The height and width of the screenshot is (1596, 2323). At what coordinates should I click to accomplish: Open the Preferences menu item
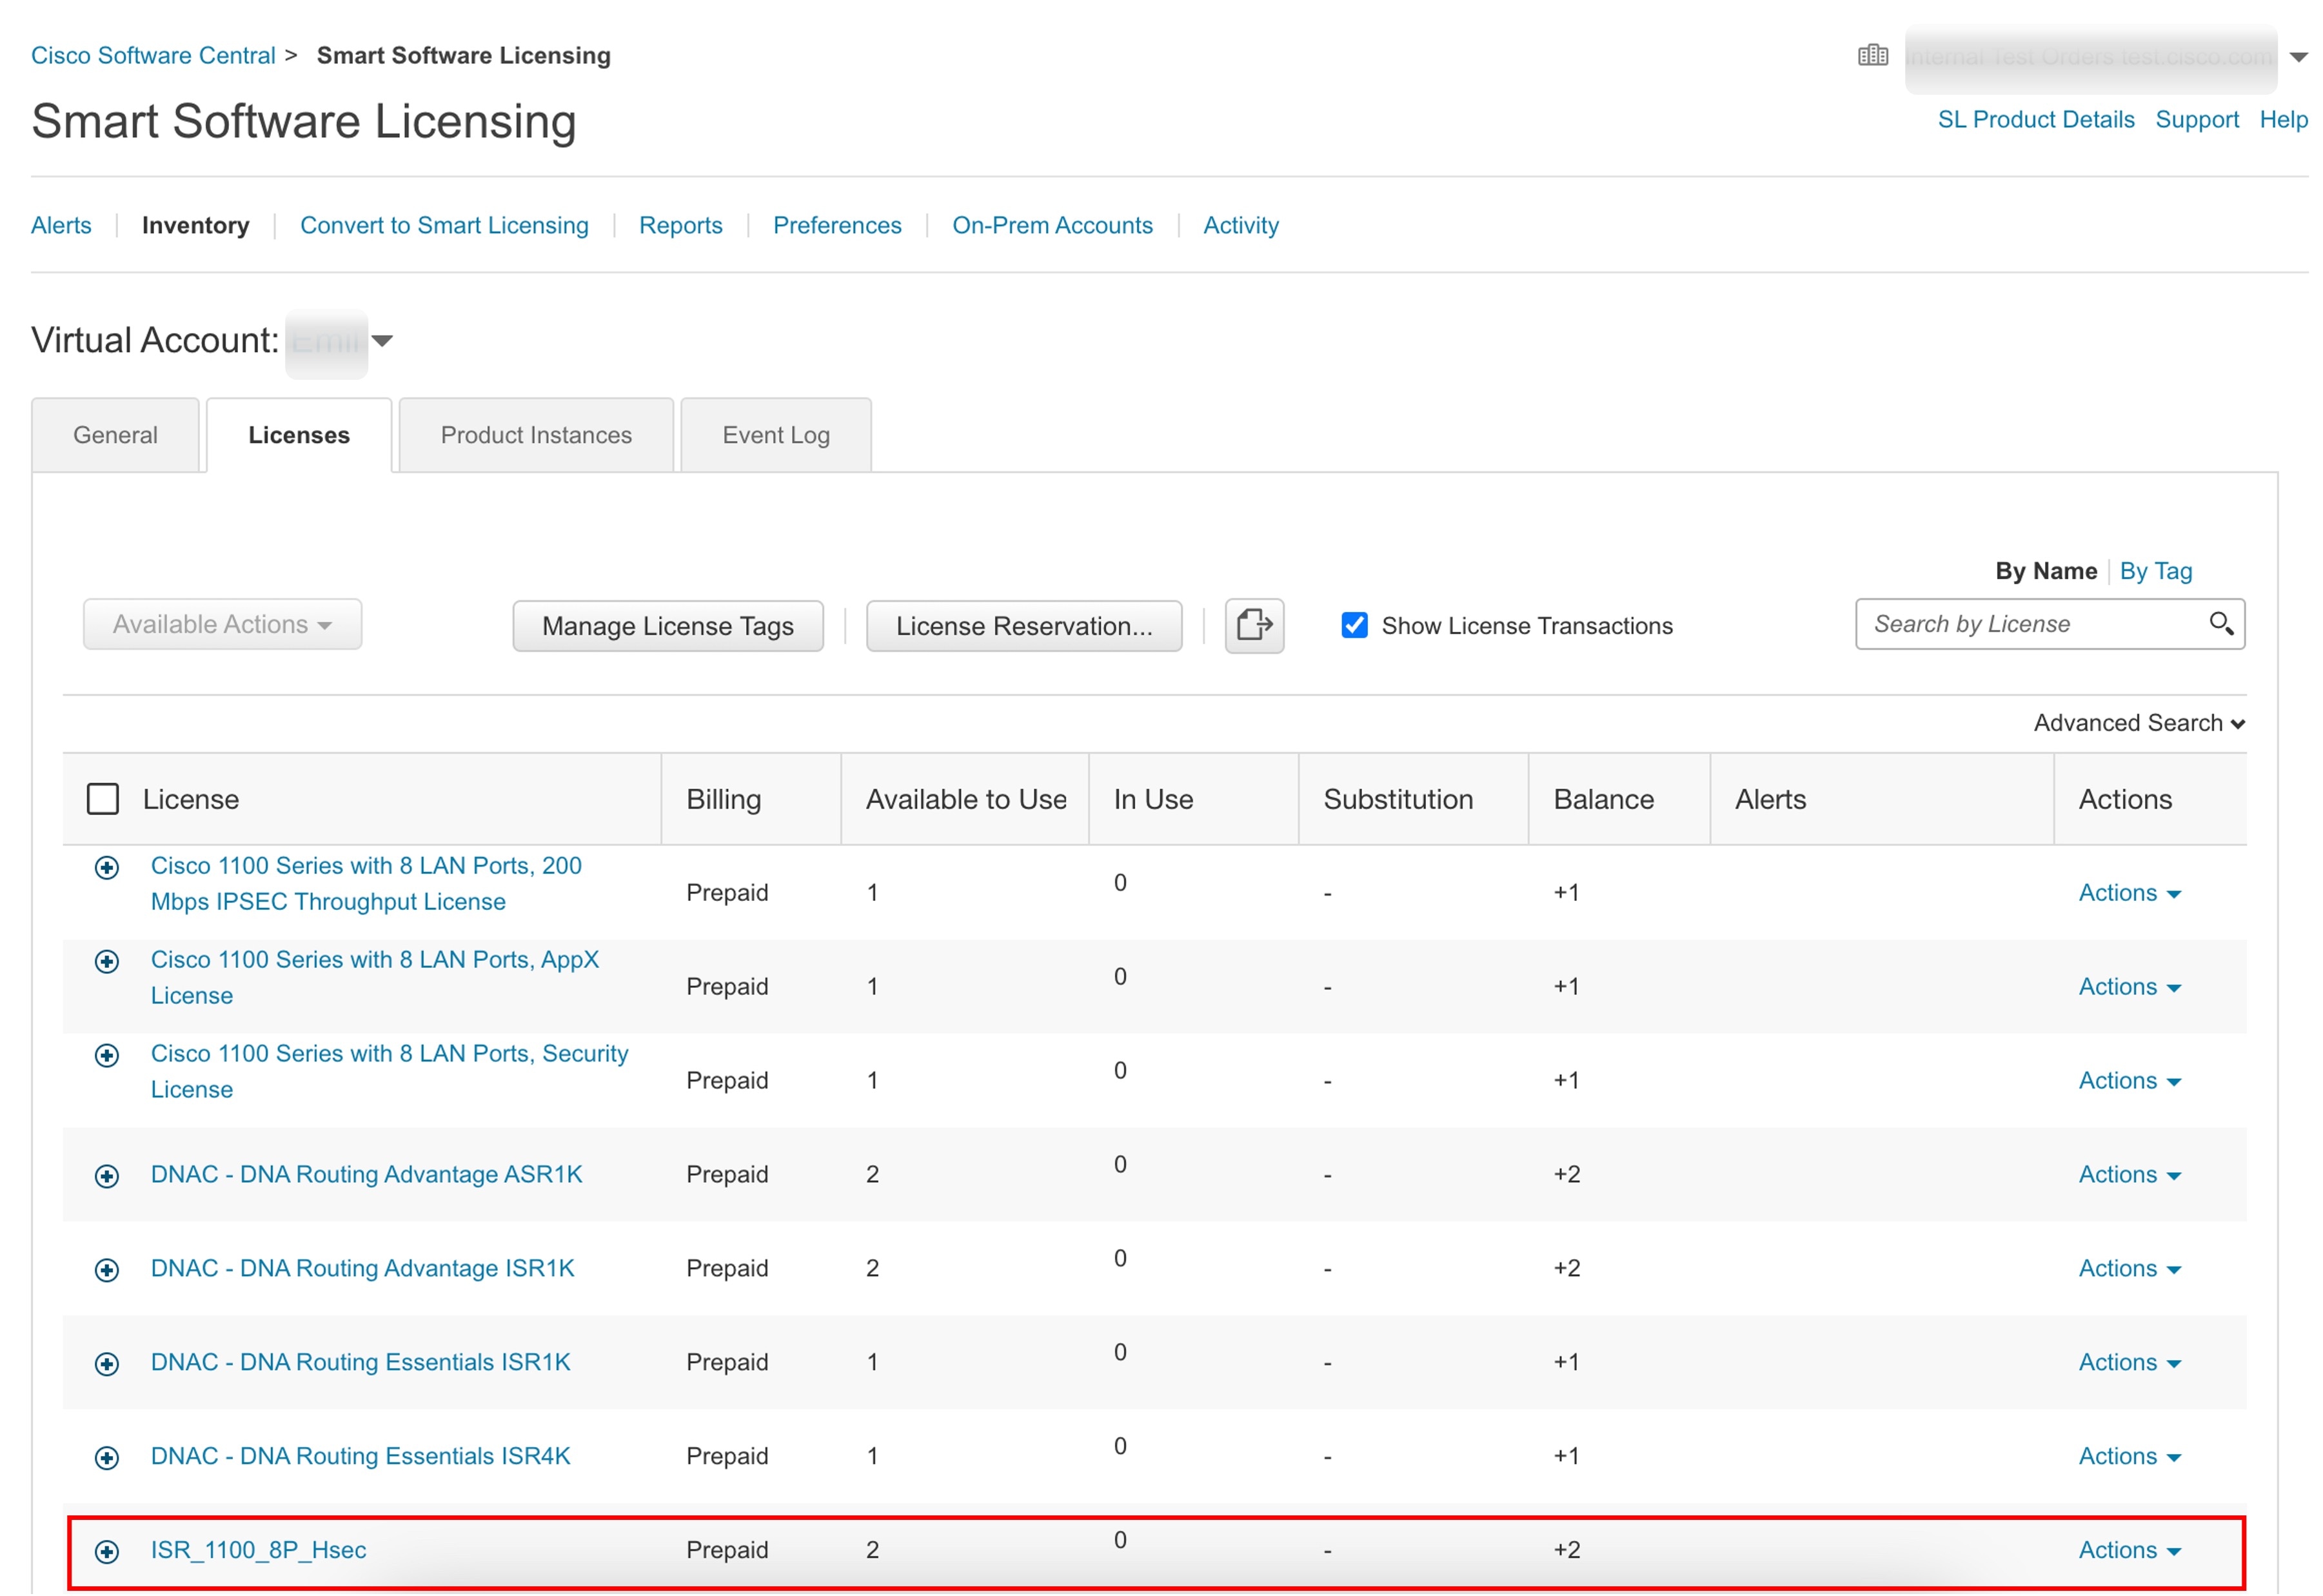click(x=837, y=225)
